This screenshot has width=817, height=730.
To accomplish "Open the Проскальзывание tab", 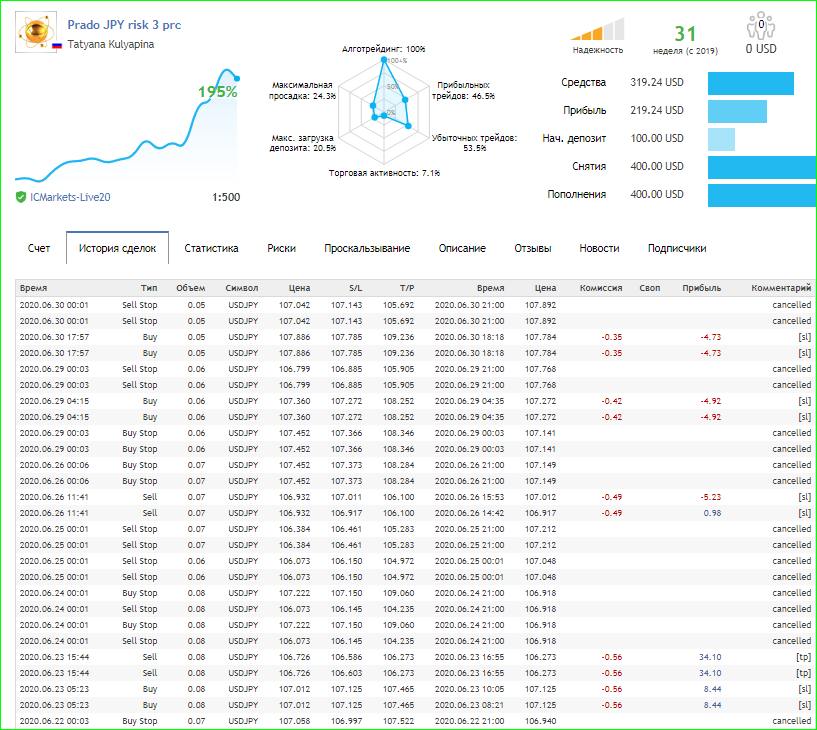I will pyautogui.click(x=367, y=248).
